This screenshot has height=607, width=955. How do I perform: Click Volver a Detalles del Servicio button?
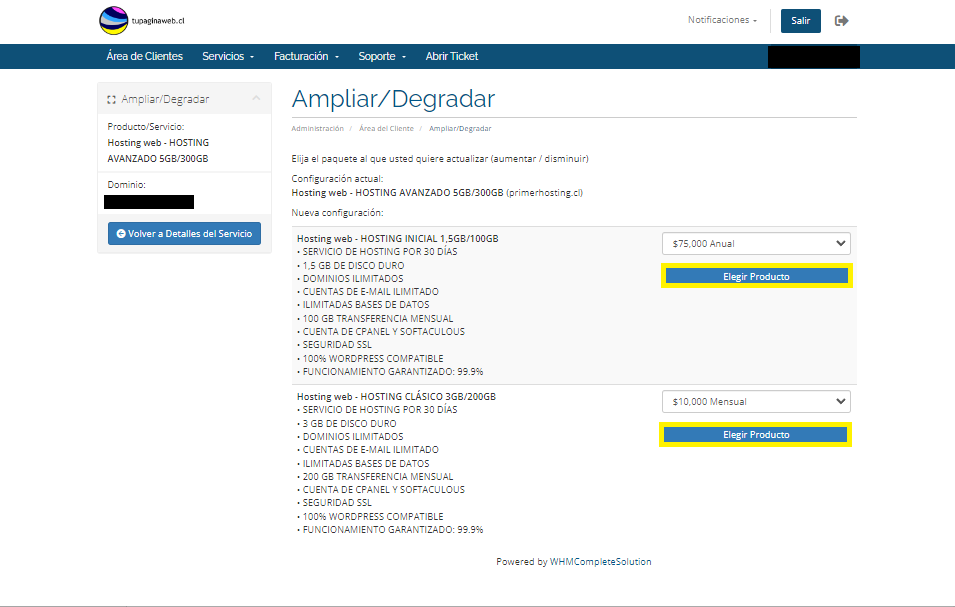(184, 233)
